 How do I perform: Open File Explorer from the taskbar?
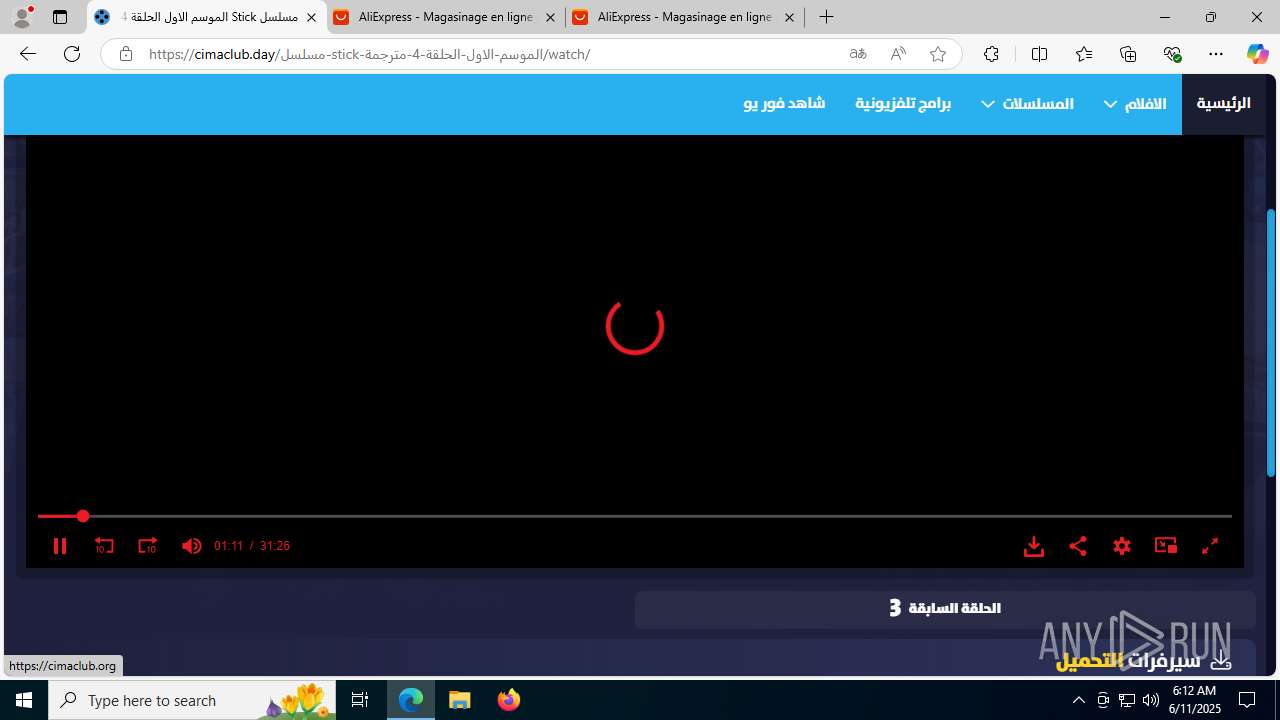[x=460, y=700]
